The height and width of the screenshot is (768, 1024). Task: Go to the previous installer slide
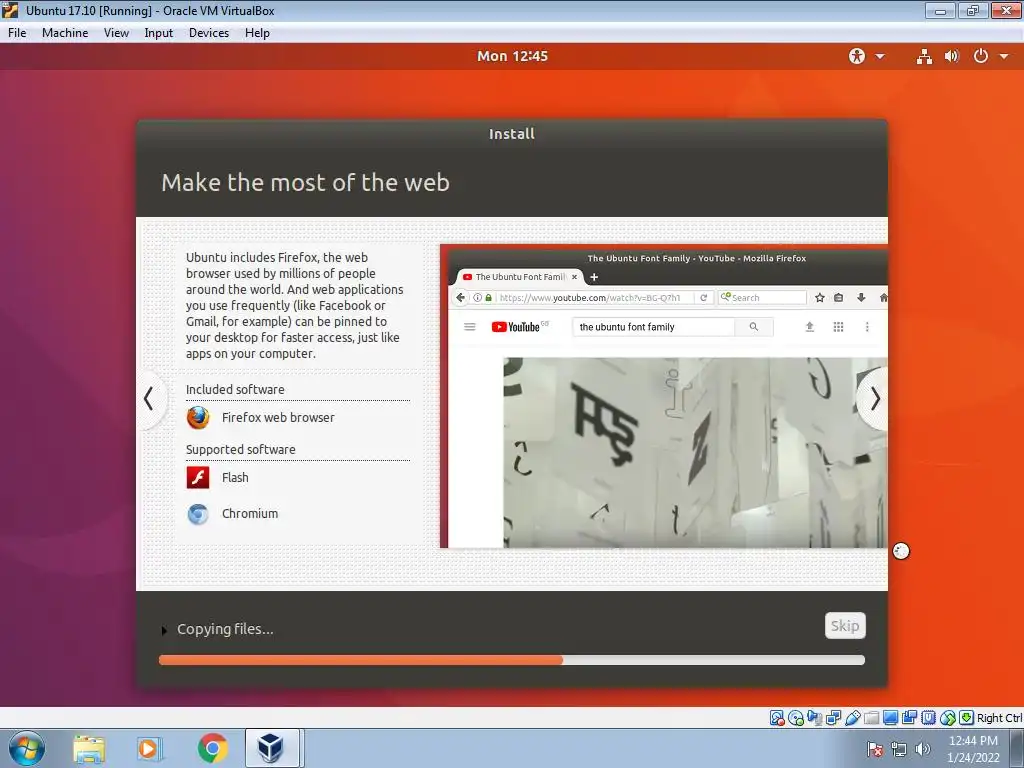[x=150, y=398]
